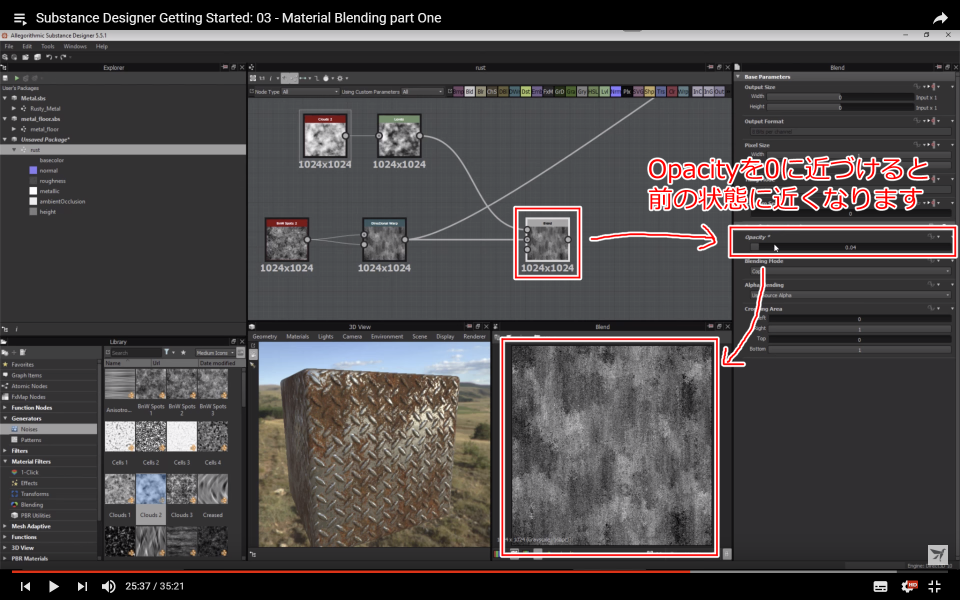The height and width of the screenshot is (600, 960).
Task: Open YouTube playlist menu icon
Action: (x=20, y=18)
